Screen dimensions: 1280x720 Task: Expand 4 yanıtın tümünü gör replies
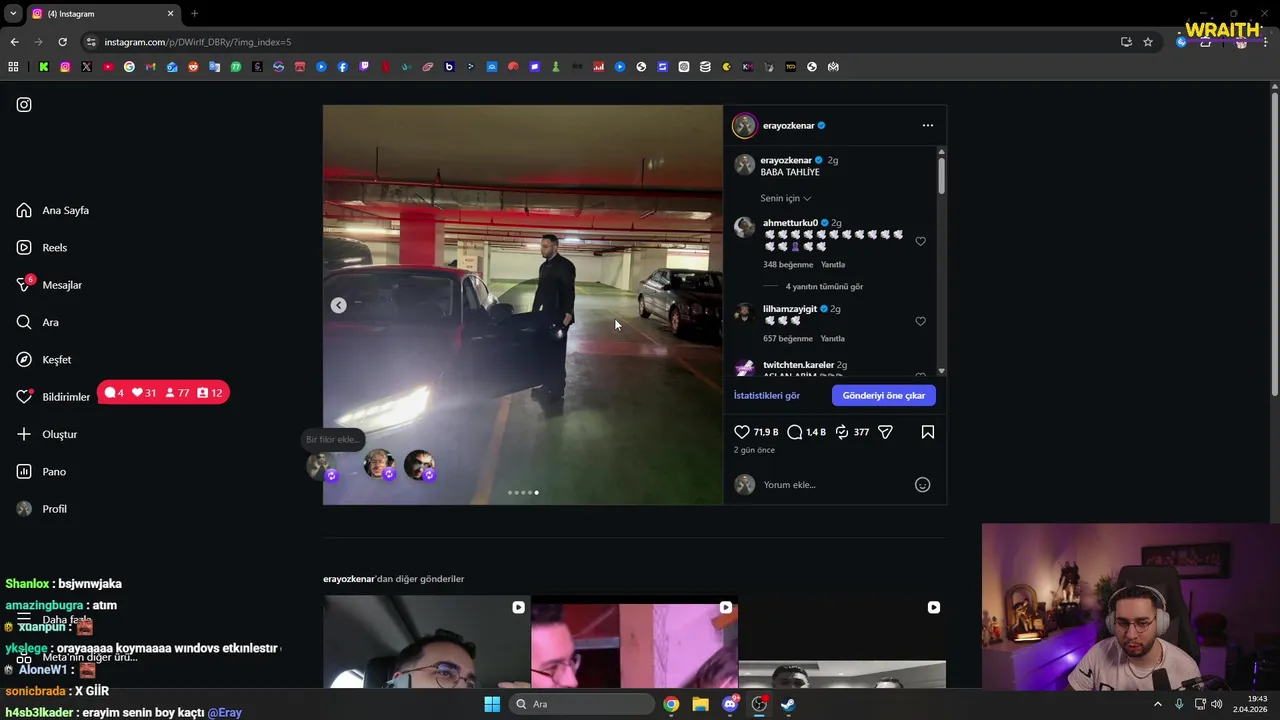[824, 287]
